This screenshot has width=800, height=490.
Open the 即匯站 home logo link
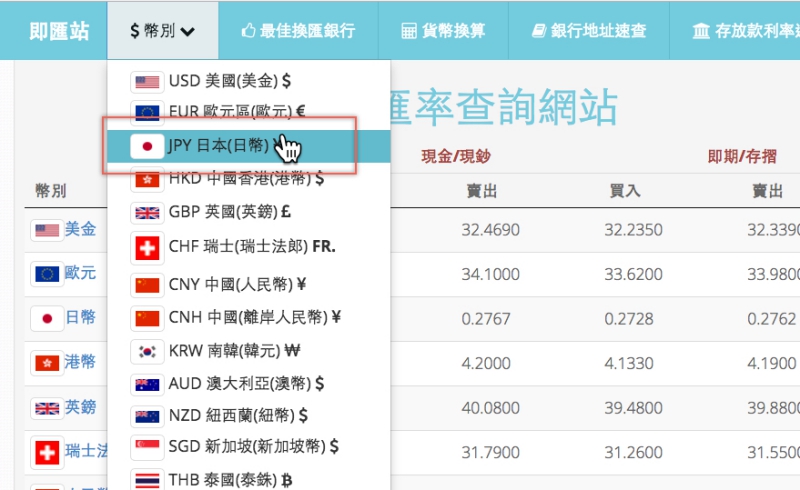point(59,31)
